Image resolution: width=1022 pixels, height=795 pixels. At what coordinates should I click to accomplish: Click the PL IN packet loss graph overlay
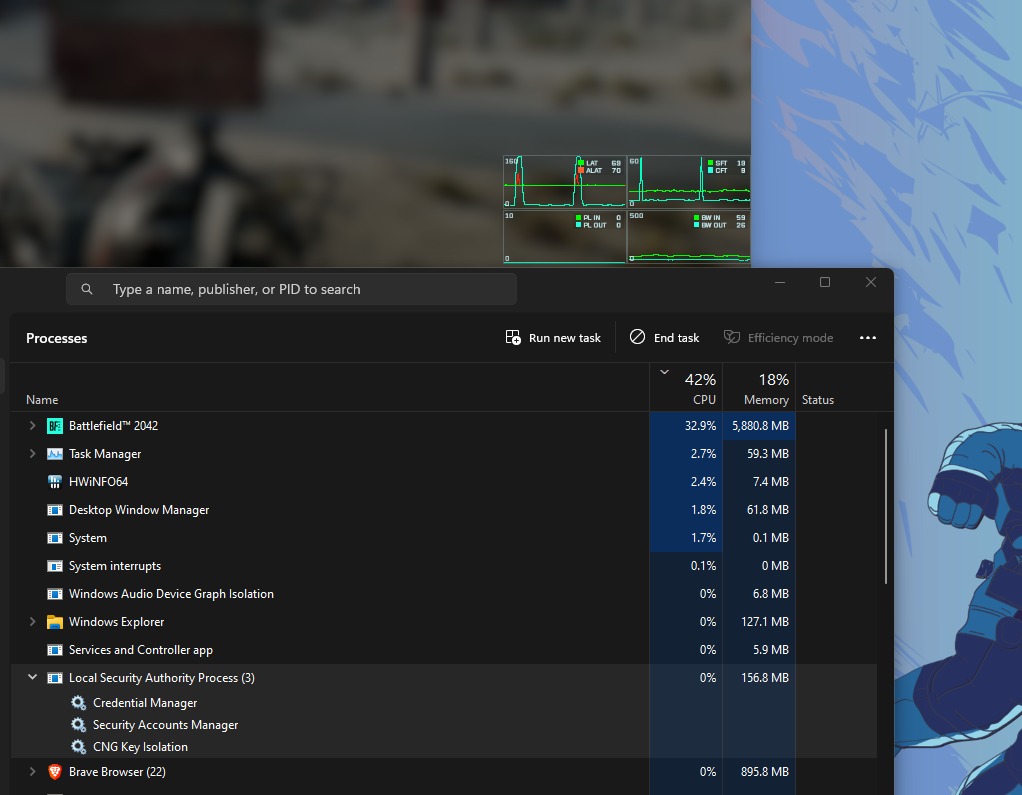point(564,237)
